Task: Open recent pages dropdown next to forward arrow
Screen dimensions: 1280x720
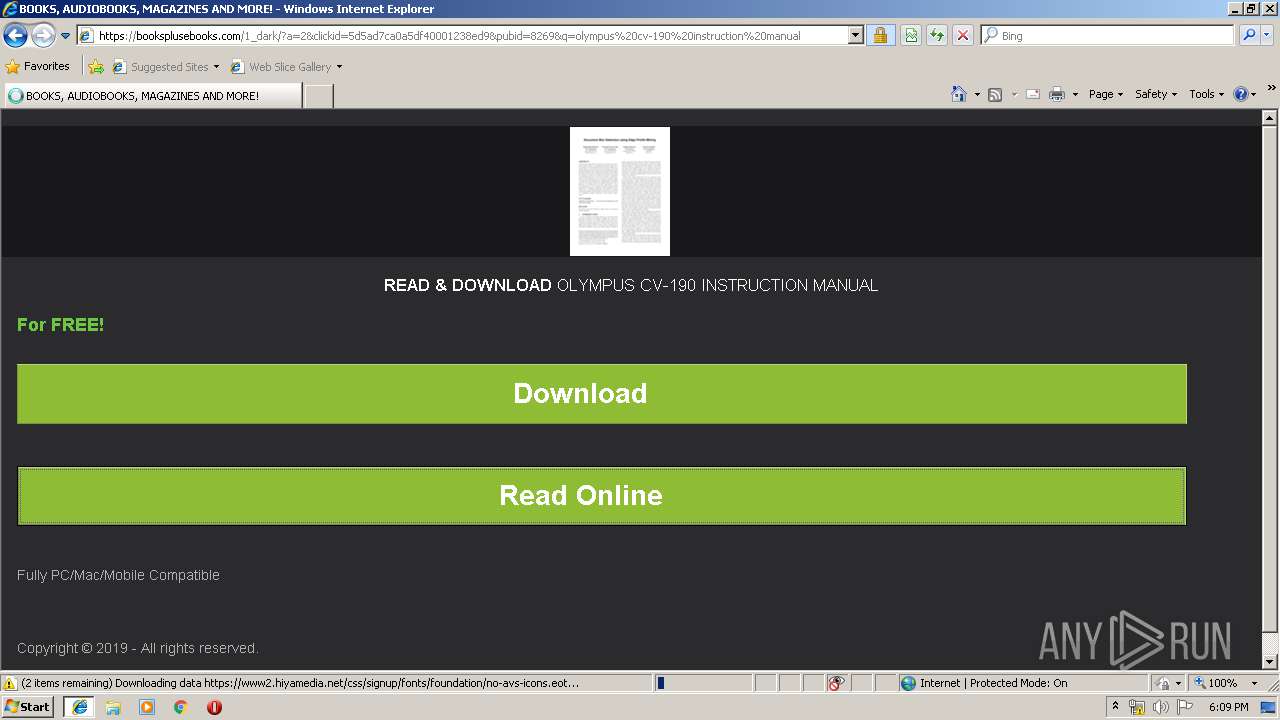Action: coord(66,36)
